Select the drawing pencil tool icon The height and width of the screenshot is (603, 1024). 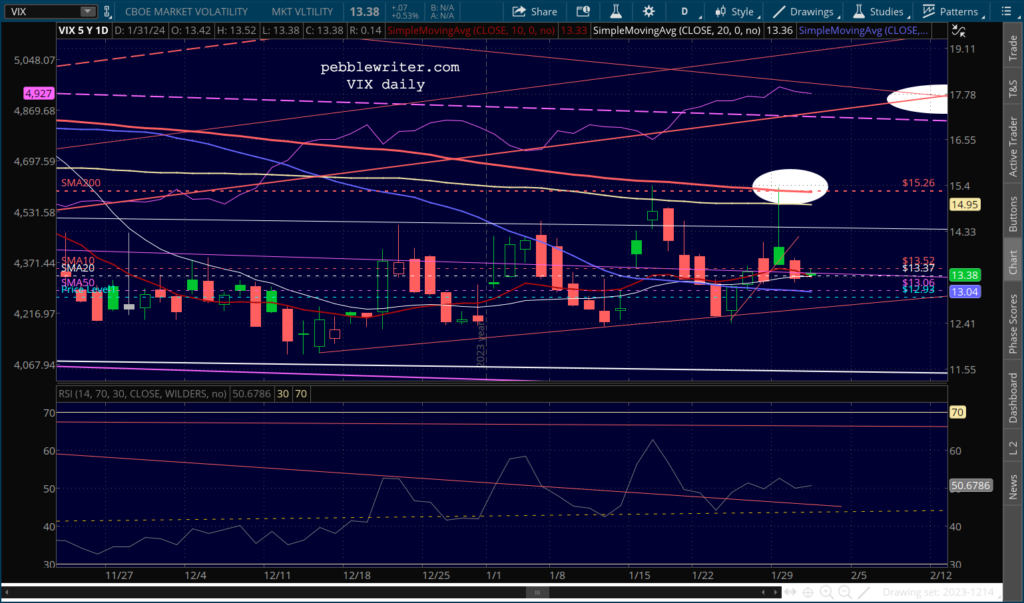(x=866, y=593)
